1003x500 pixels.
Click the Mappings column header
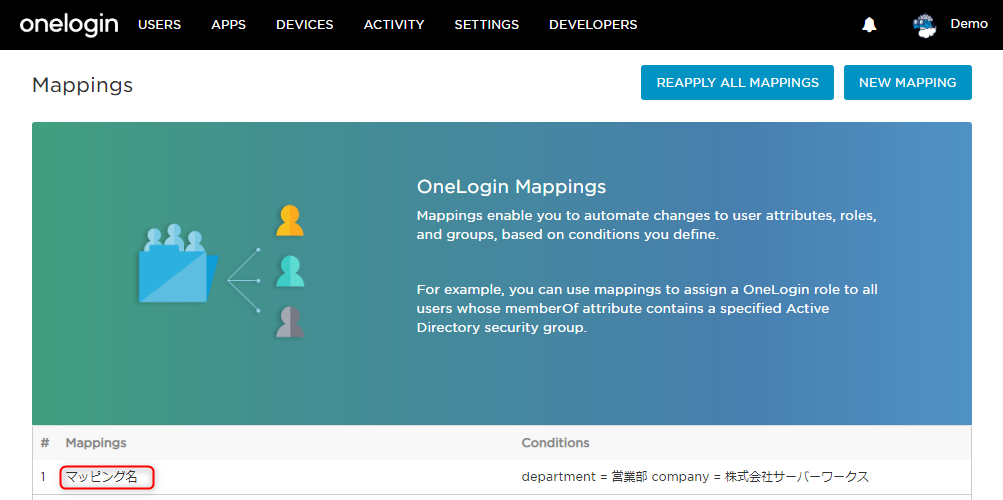point(96,443)
